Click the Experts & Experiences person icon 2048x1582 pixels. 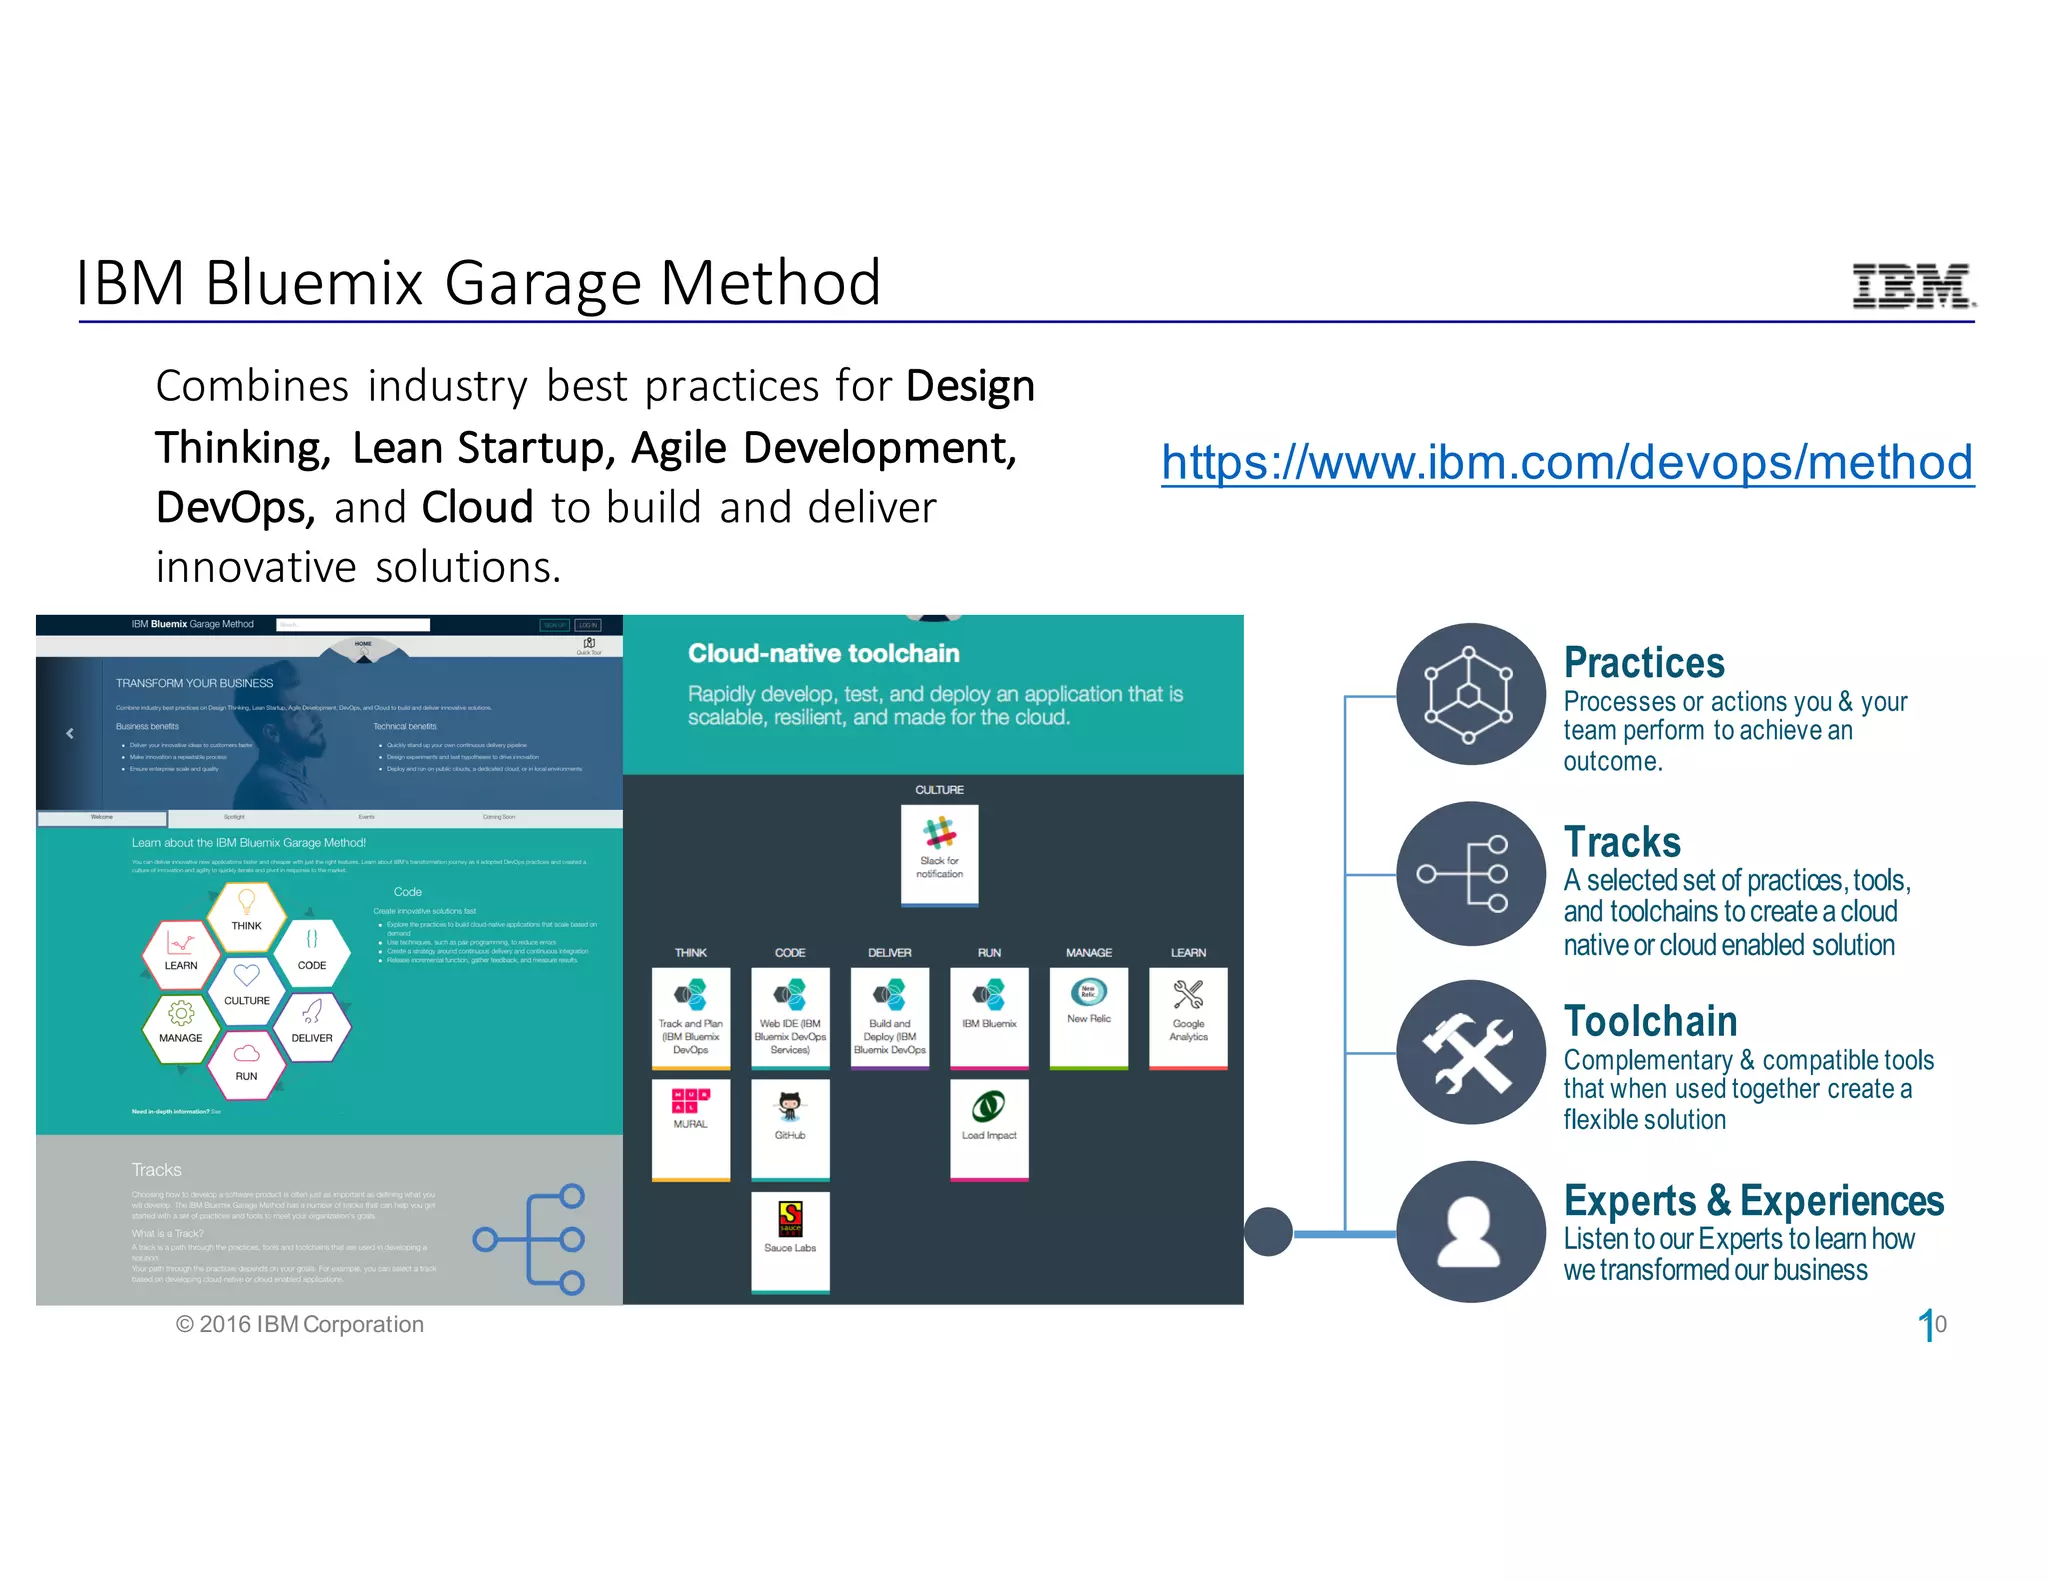(x=1469, y=1232)
